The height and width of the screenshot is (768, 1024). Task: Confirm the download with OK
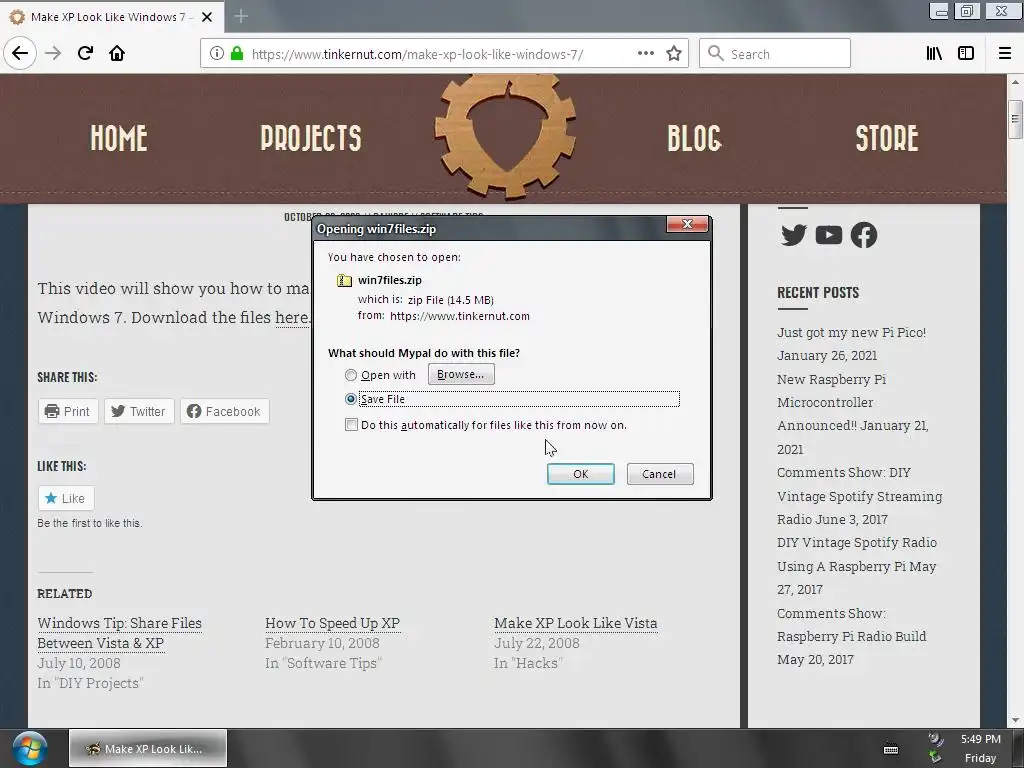click(581, 474)
